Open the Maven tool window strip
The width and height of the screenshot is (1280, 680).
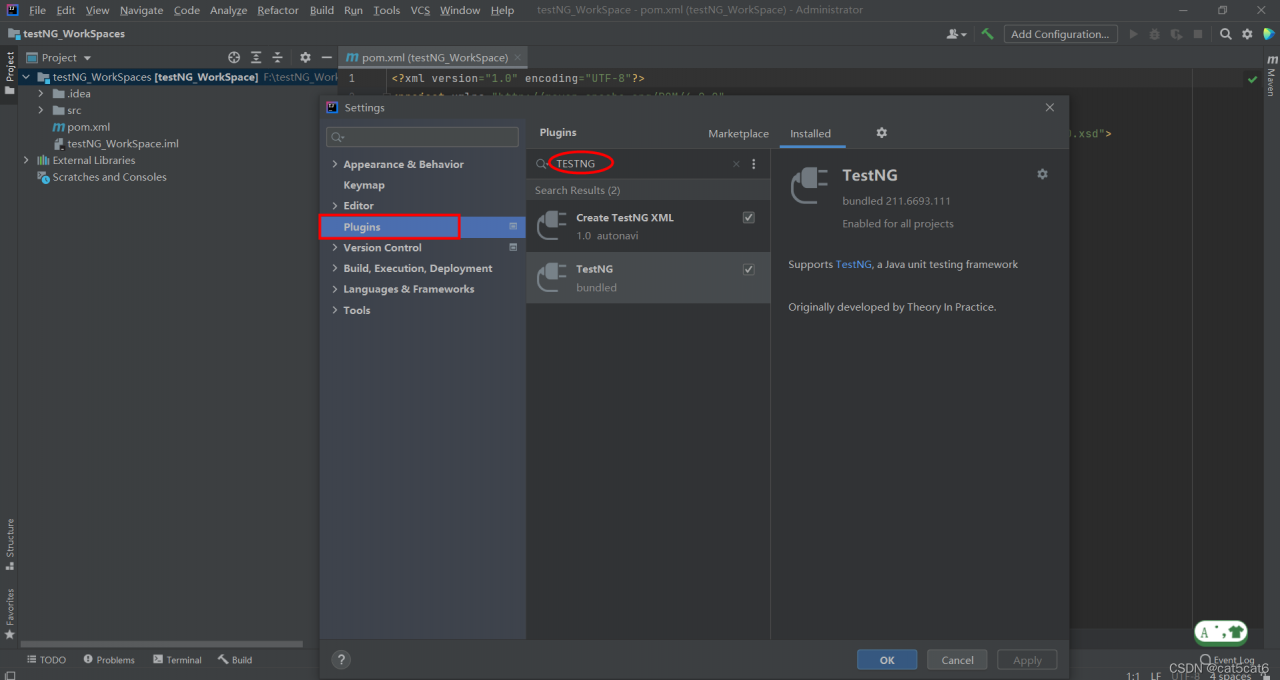(x=1271, y=75)
